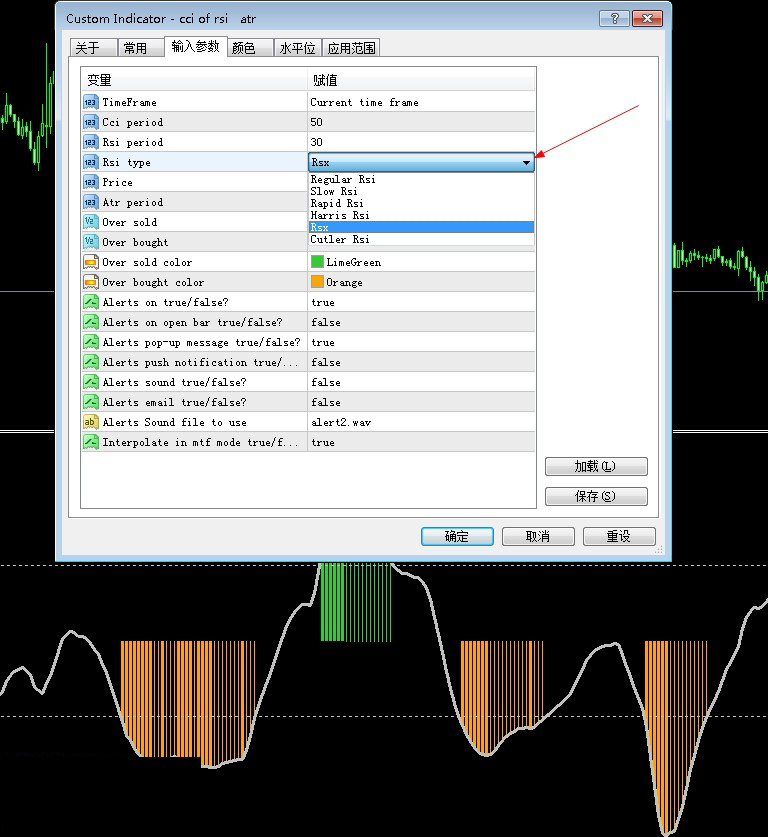Image resolution: width=768 pixels, height=837 pixels.
Task: Click 'Alerts sound true/false?' value false
Action: point(421,382)
